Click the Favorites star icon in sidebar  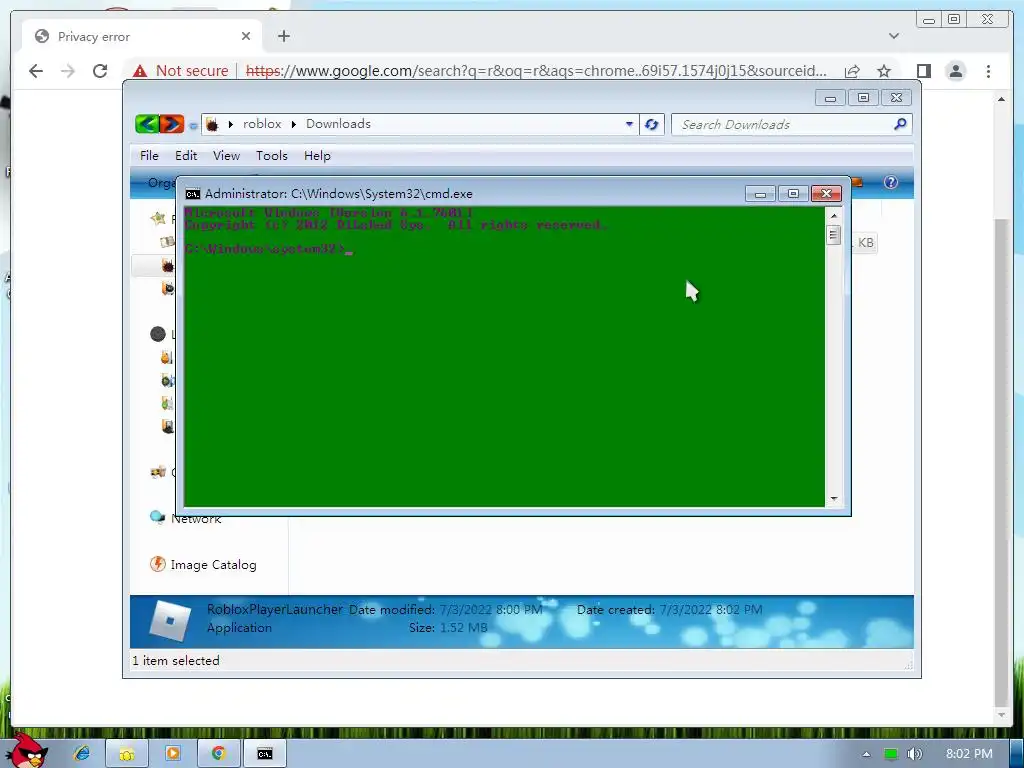tap(157, 218)
